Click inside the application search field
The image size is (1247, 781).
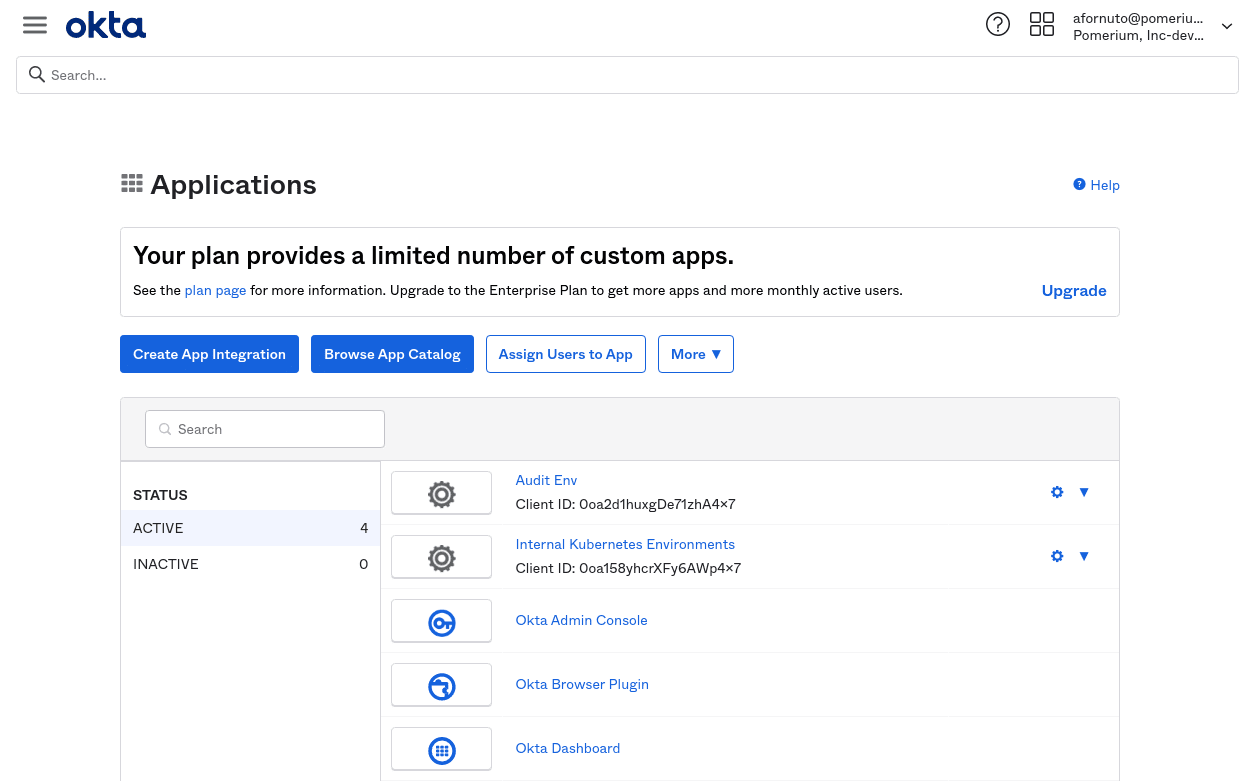(264, 428)
